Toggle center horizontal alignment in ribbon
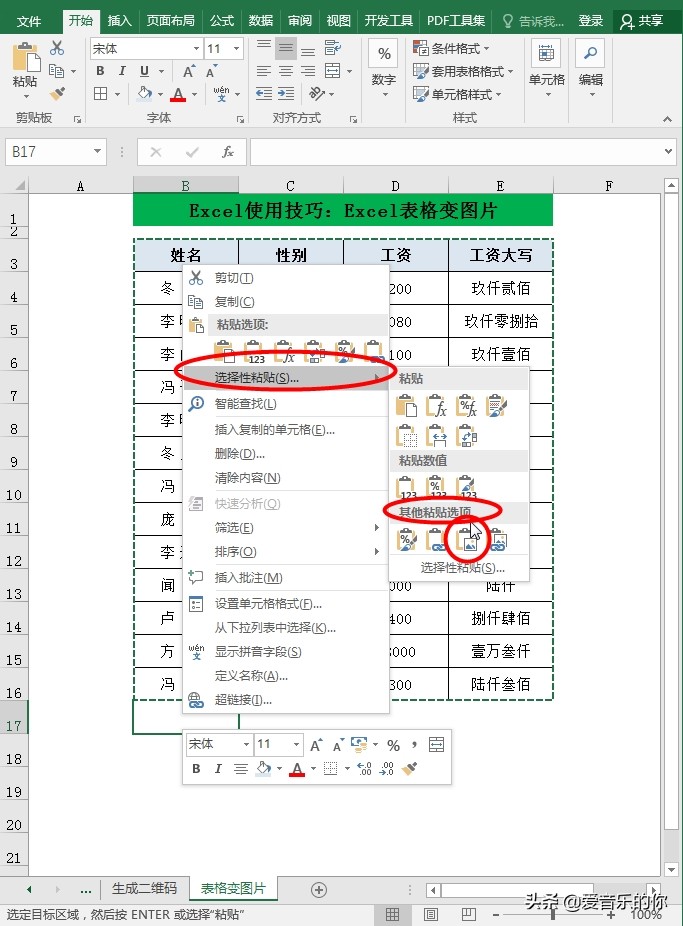The image size is (683, 926). click(x=286, y=71)
